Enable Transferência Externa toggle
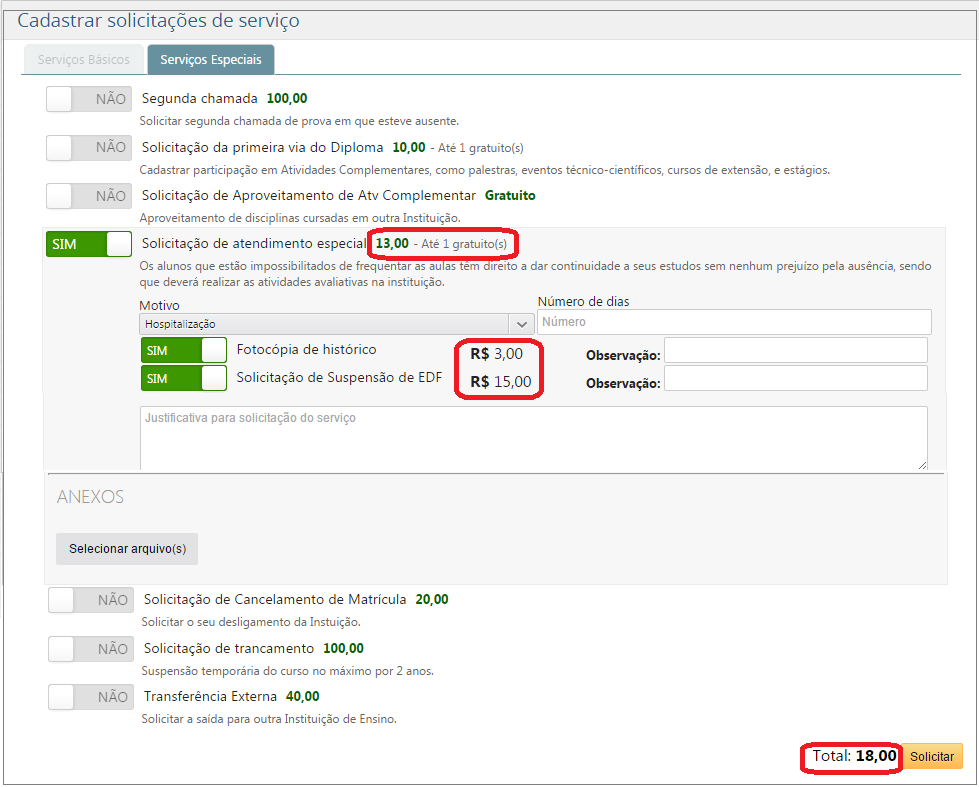This screenshot has width=979, height=787. (91, 697)
